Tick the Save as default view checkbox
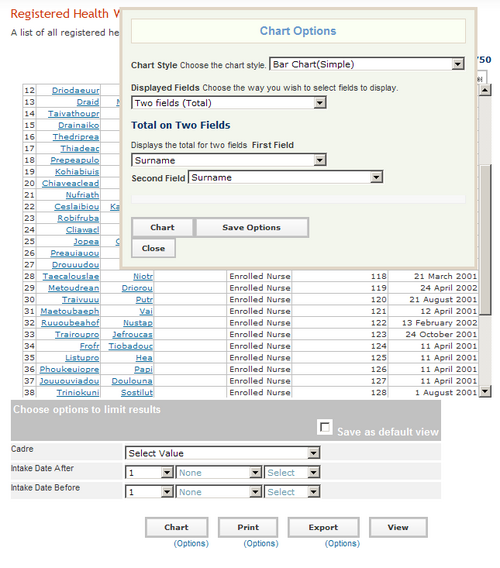This screenshot has height=568, width=500. coord(325,427)
